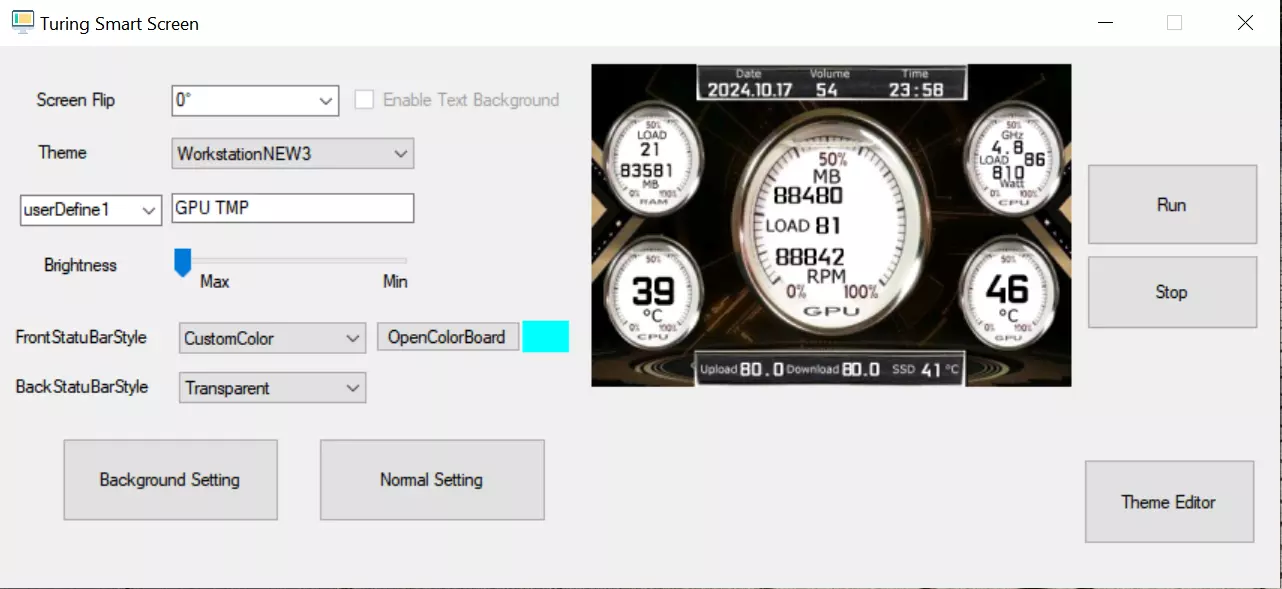Image resolution: width=1282 pixels, height=589 pixels.
Task: Click the "BackStatuBarStyle" label
Action: click(82, 387)
